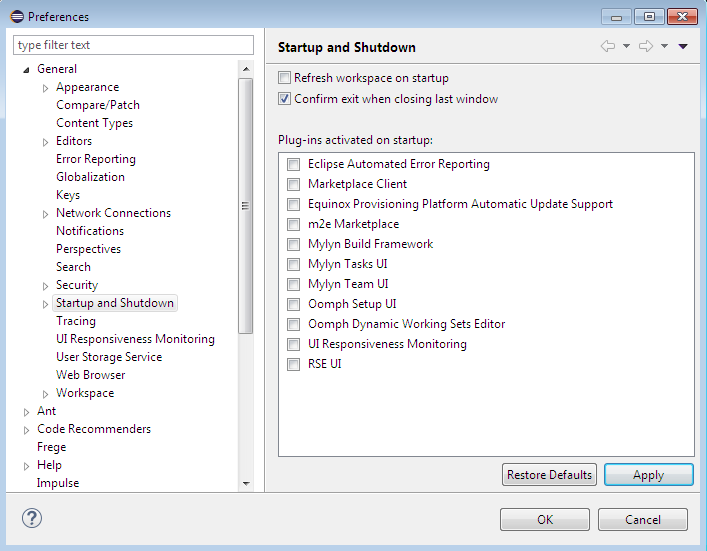Click the tree scrollbar up arrow
Image resolution: width=707 pixels, height=551 pixels.
coord(246,69)
